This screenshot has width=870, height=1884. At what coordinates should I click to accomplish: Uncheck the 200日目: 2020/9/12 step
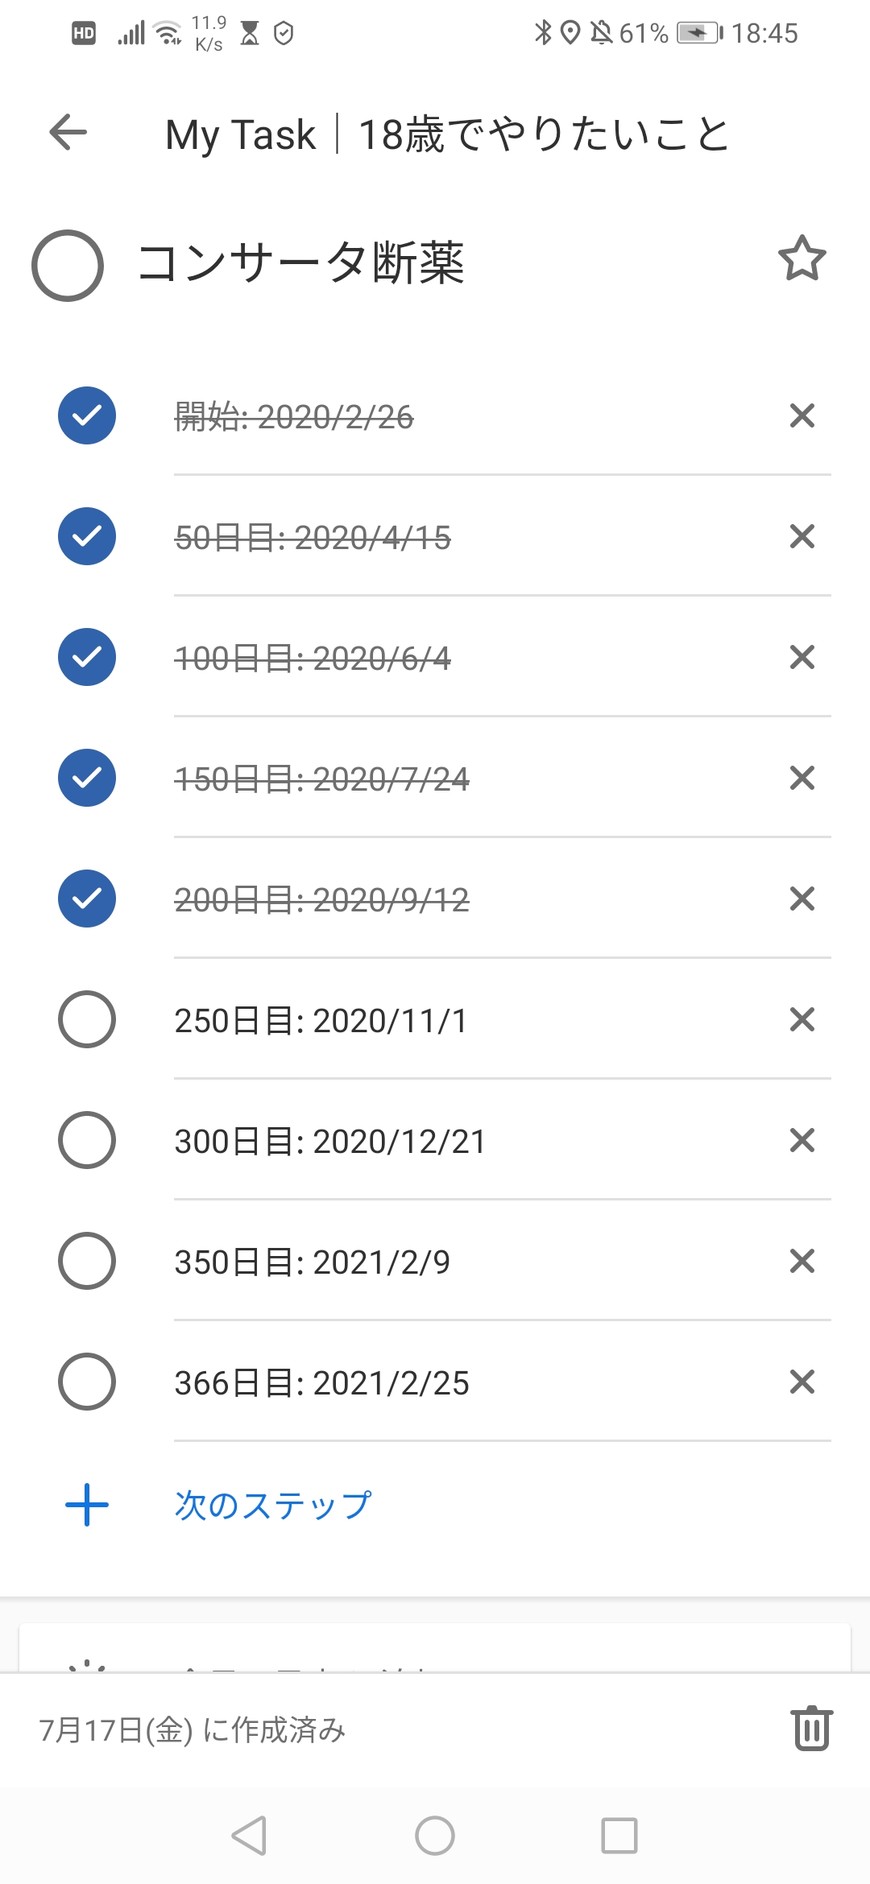point(87,899)
